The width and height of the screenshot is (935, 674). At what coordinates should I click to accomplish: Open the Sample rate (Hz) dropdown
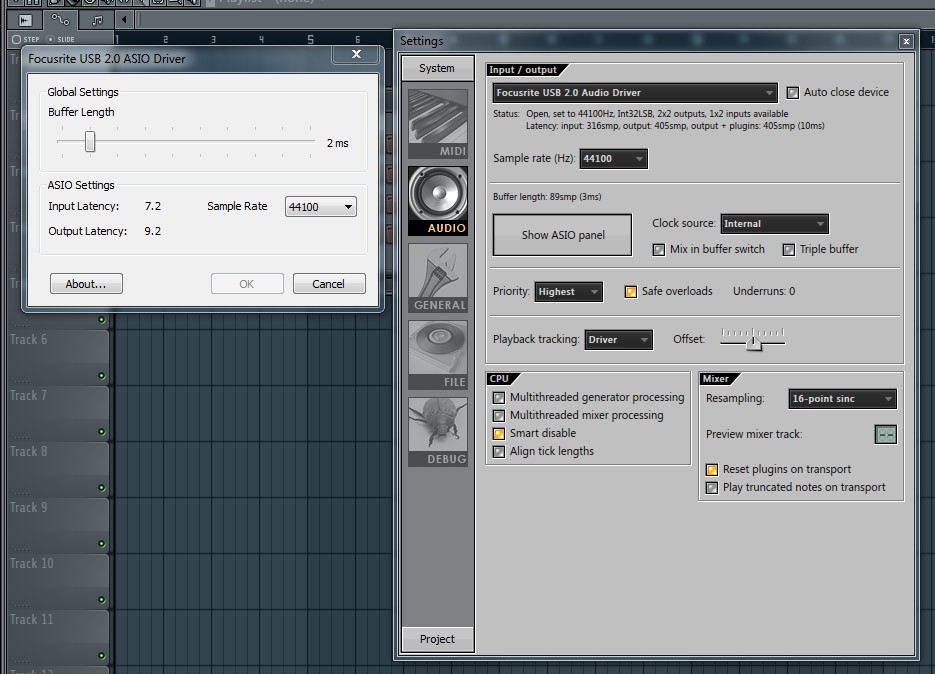[614, 159]
